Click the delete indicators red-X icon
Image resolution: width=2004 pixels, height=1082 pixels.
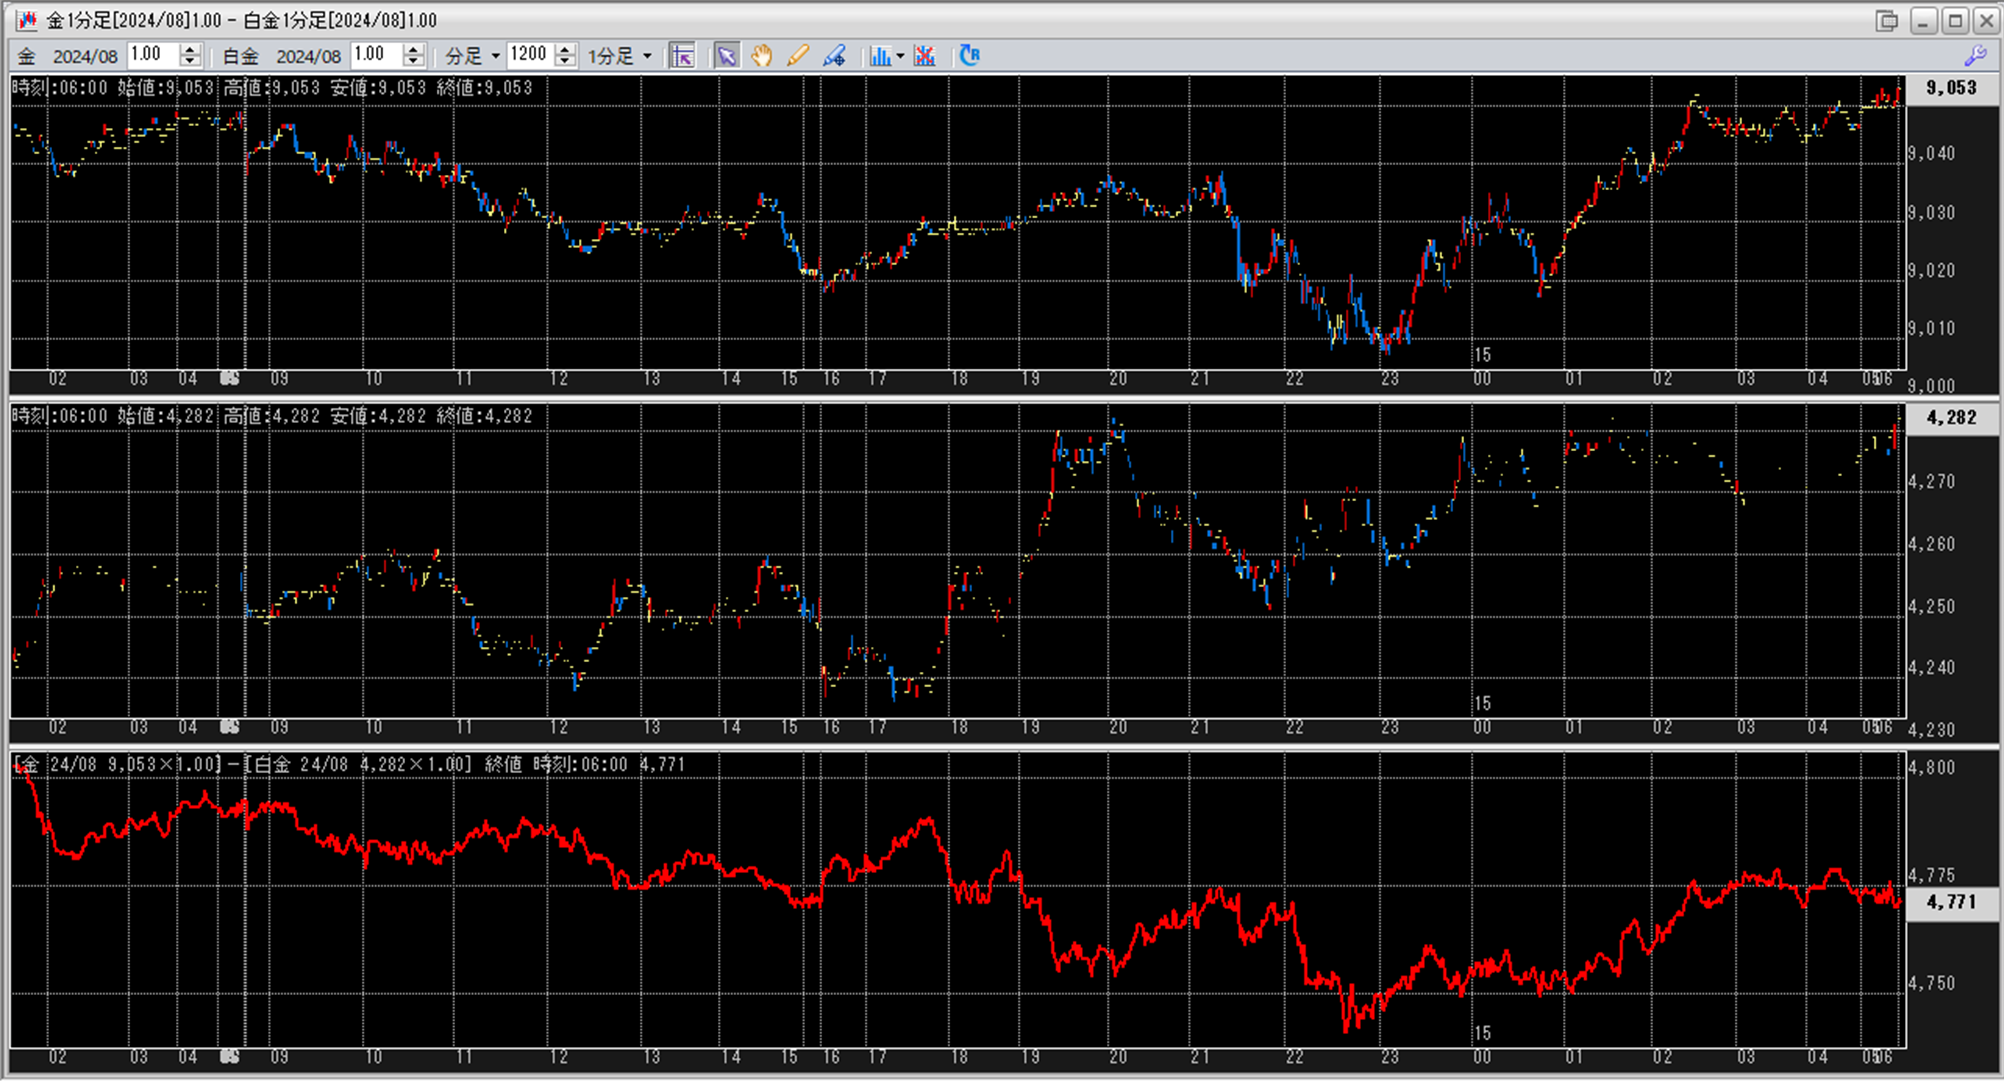coord(925,56)
